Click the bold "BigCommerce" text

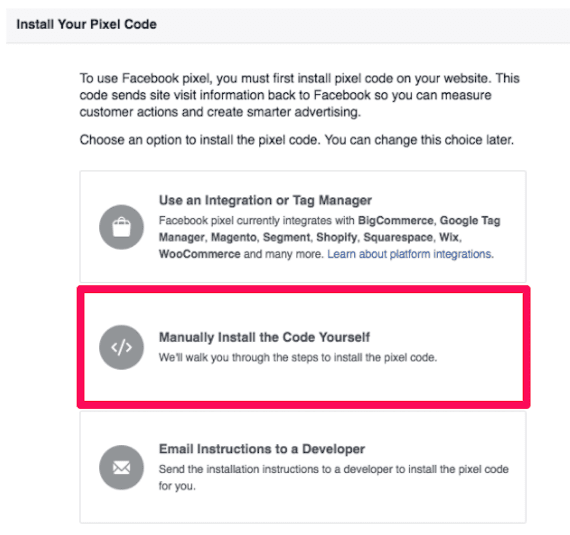coord(396,220)
